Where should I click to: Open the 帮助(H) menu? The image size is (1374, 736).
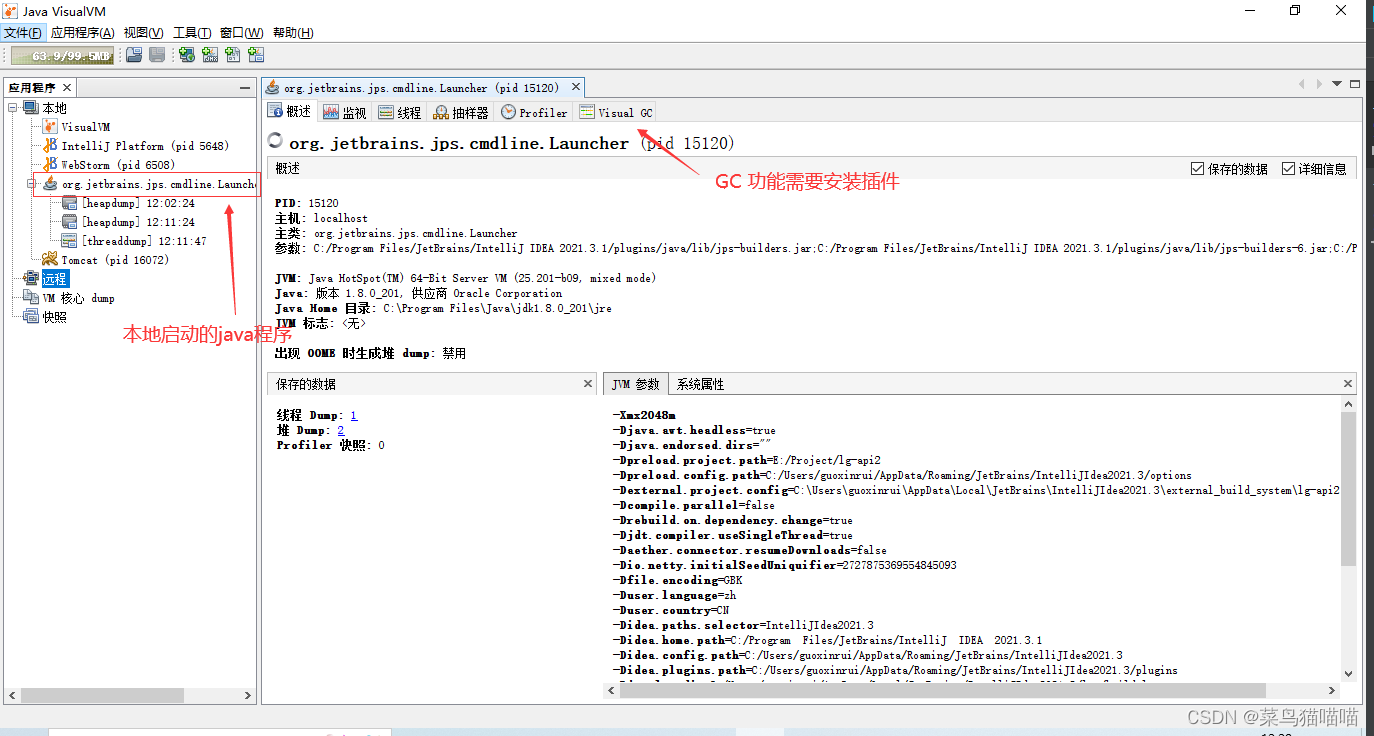tap(293, 33)
